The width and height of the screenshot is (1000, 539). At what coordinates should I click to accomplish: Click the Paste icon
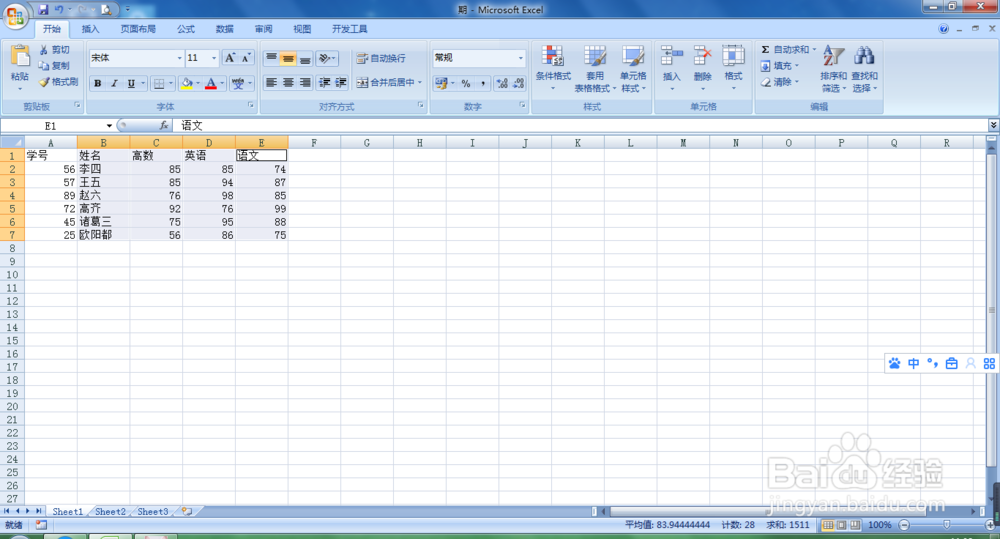20,56
